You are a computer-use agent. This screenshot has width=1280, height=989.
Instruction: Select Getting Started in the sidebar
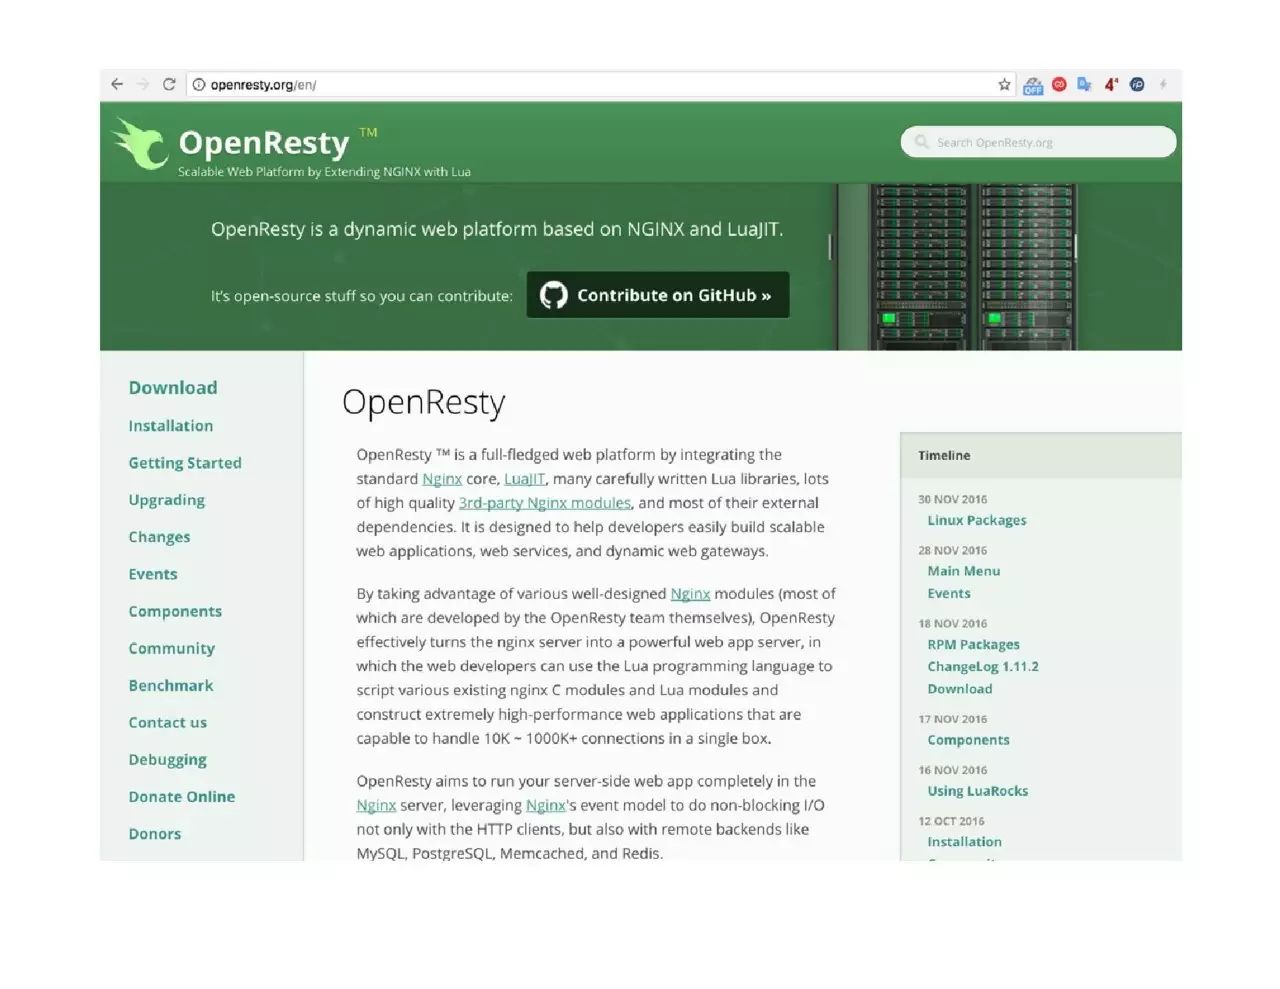[185, 463]
